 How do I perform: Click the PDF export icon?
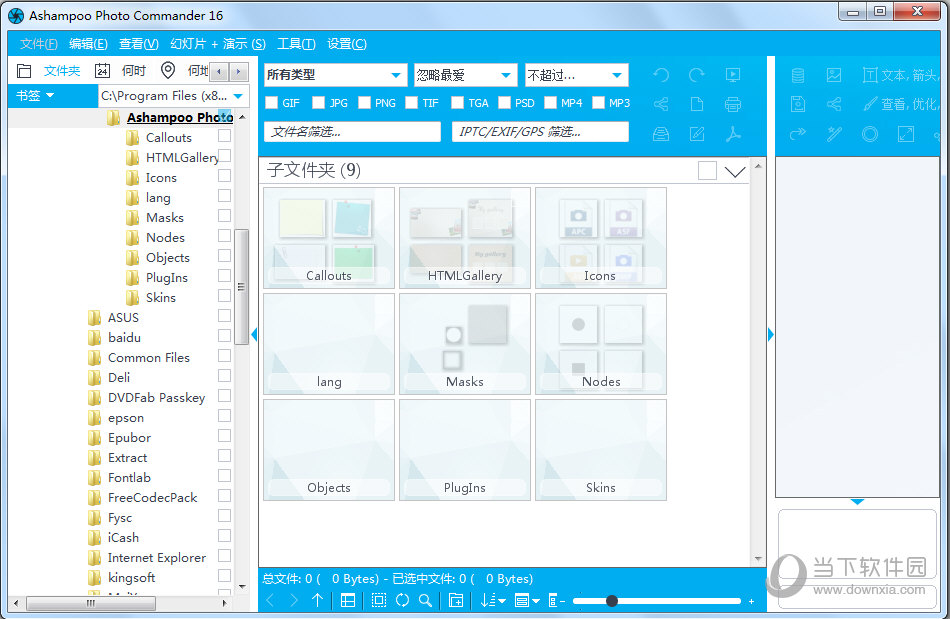tap(733, 134)
